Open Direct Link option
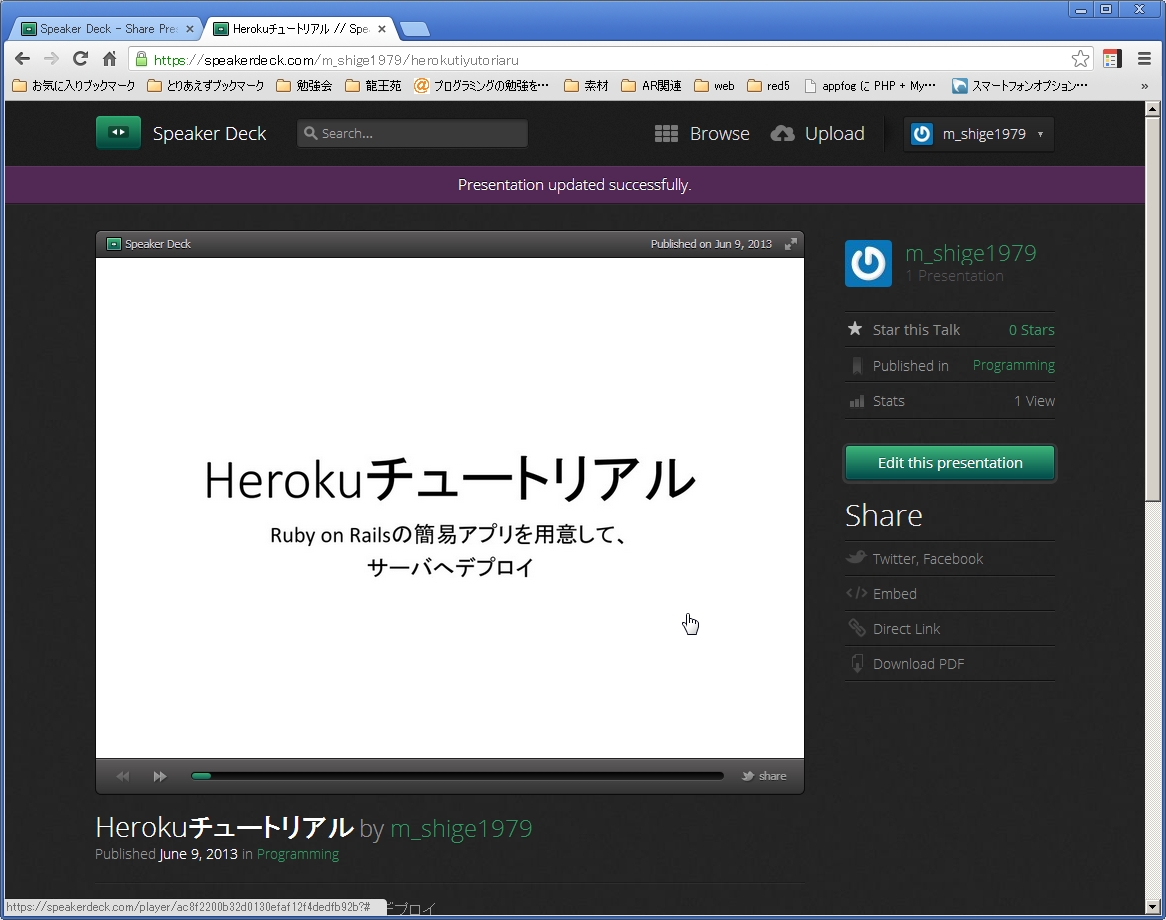Viewport: 1166px width, 920px height. pyautogui.click(x=906, y=629)
